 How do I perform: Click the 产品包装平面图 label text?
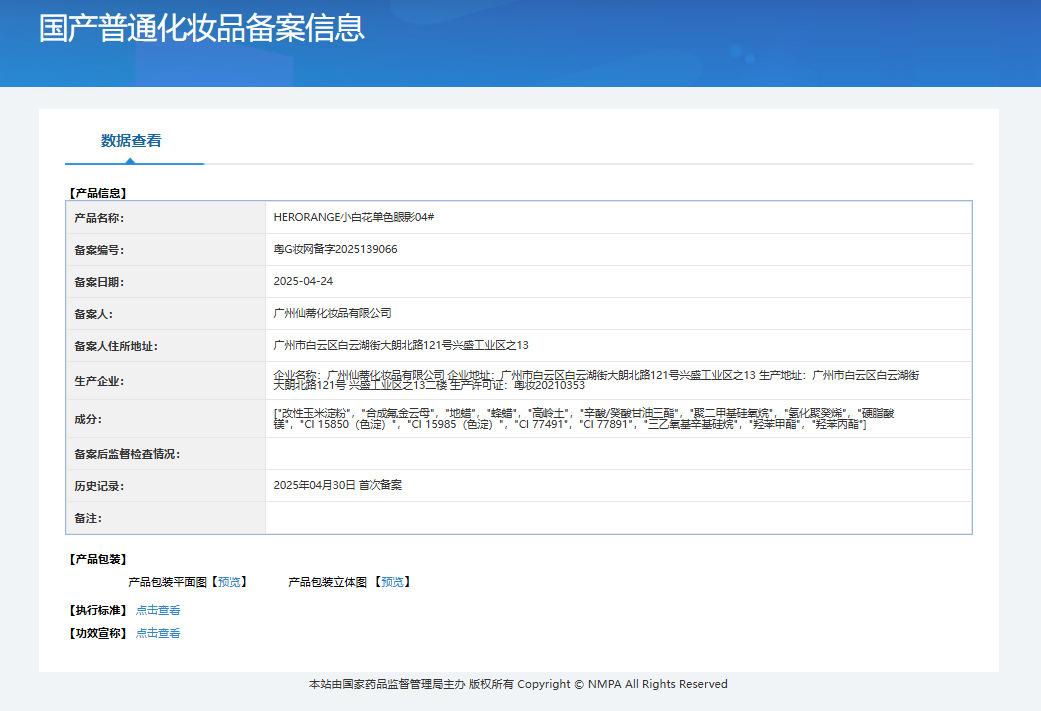coord(167,582)
